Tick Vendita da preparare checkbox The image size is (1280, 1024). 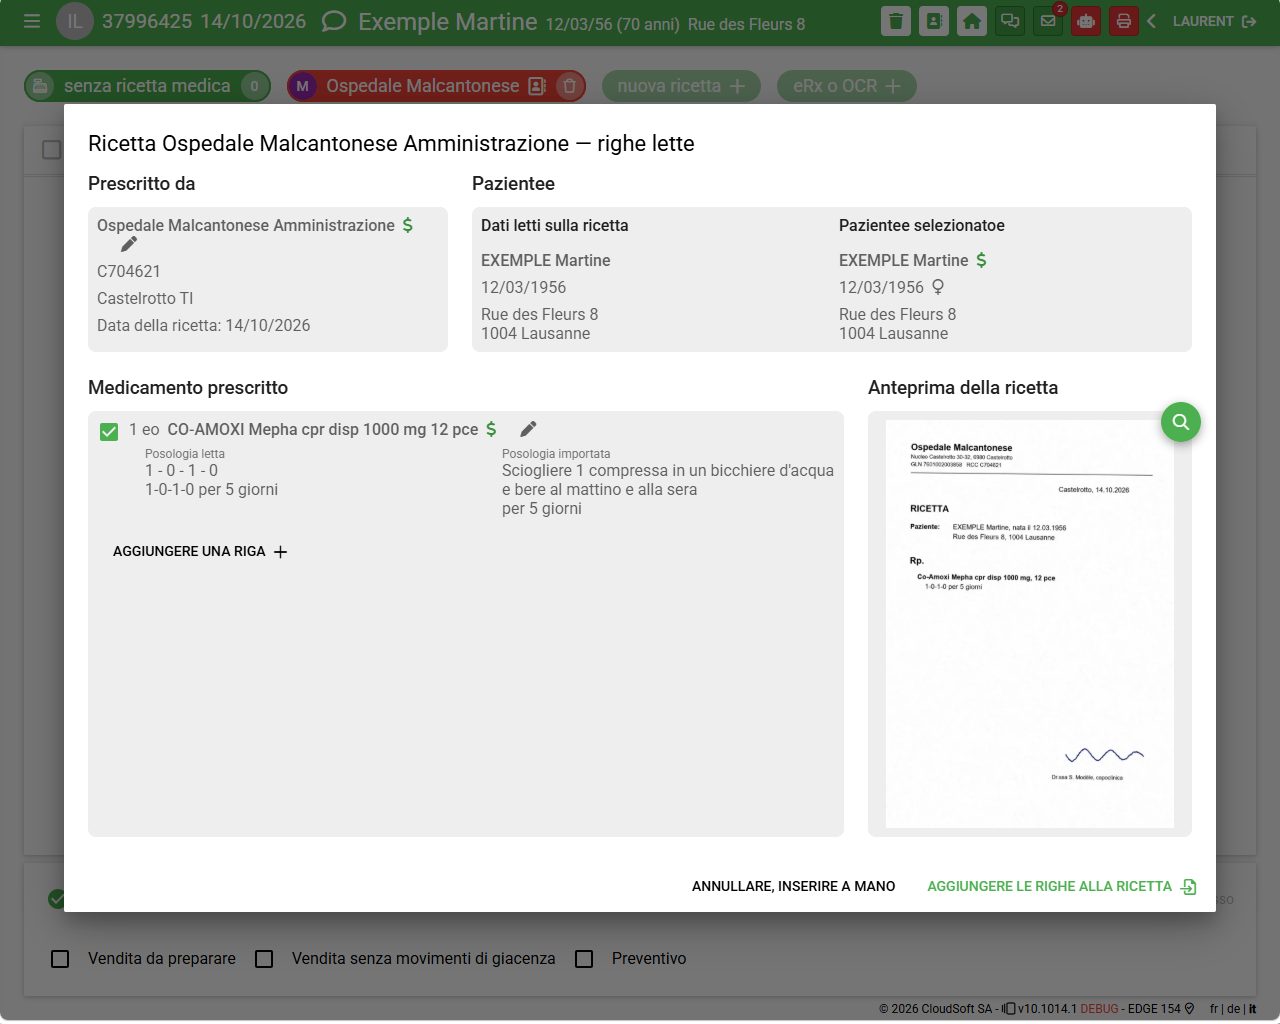tap(60, 959)
